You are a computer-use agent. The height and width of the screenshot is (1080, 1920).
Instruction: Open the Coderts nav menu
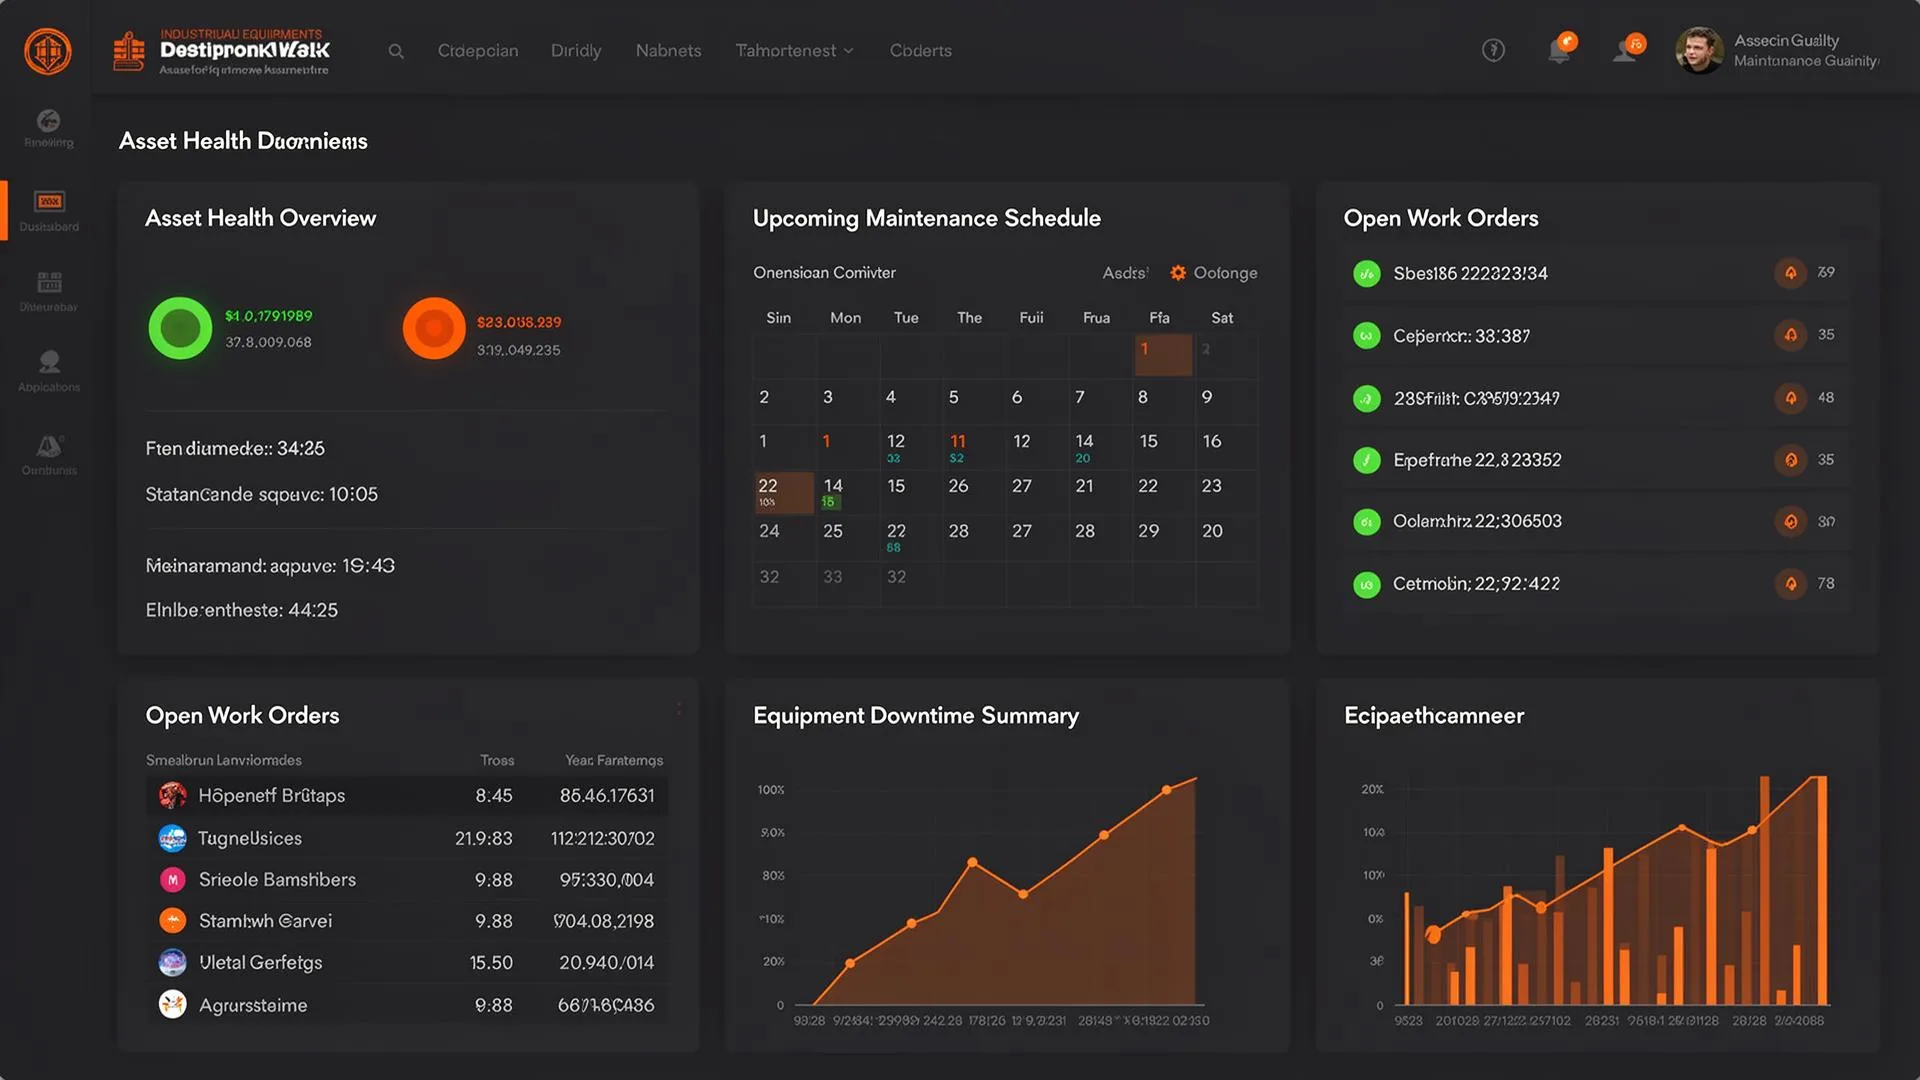click(x=920, y=51)
